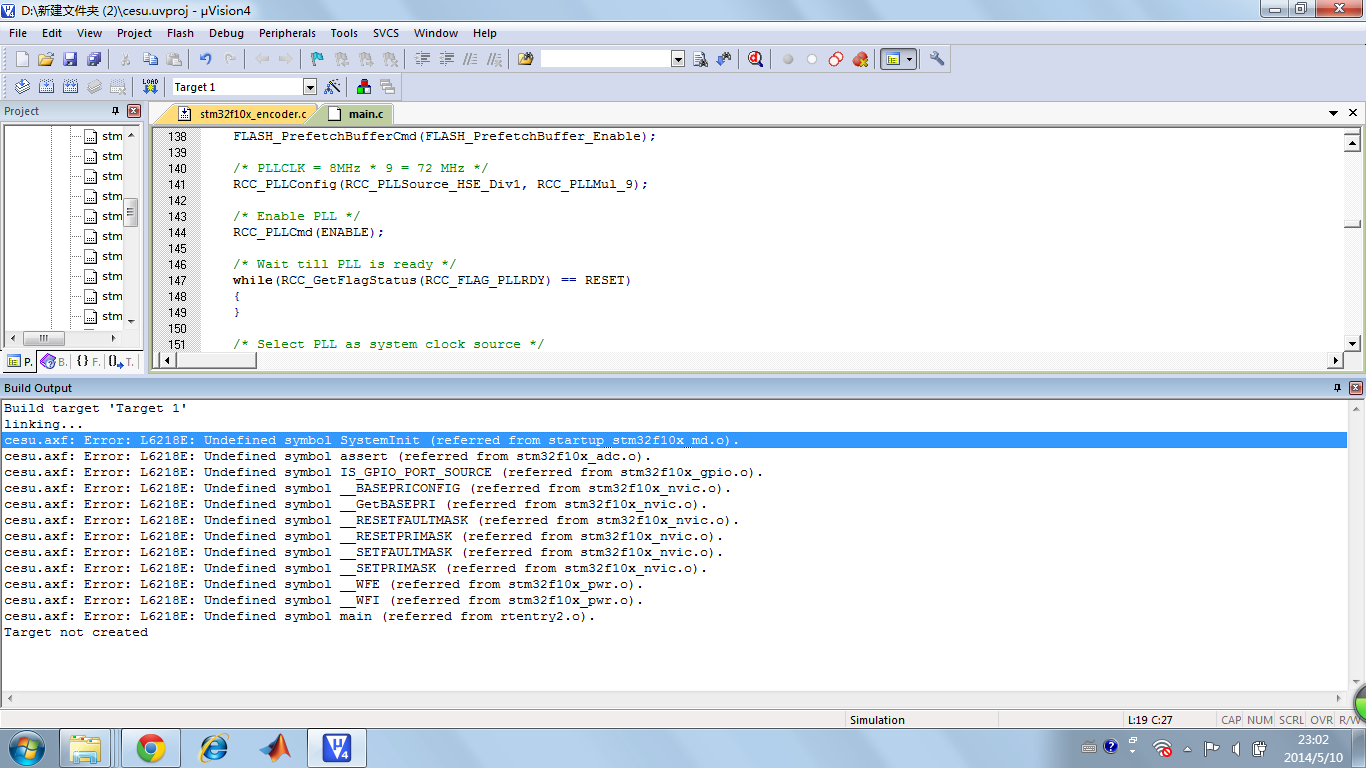Undo the last edit with the Undo arrow
The image size is (1366, 768).
(x=206, y=59)
